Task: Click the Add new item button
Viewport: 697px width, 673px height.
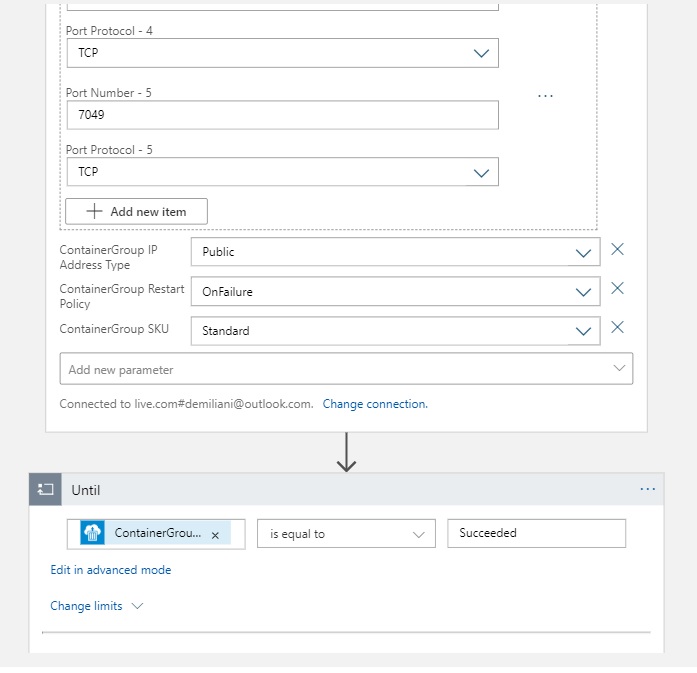Action: (136, 211)
